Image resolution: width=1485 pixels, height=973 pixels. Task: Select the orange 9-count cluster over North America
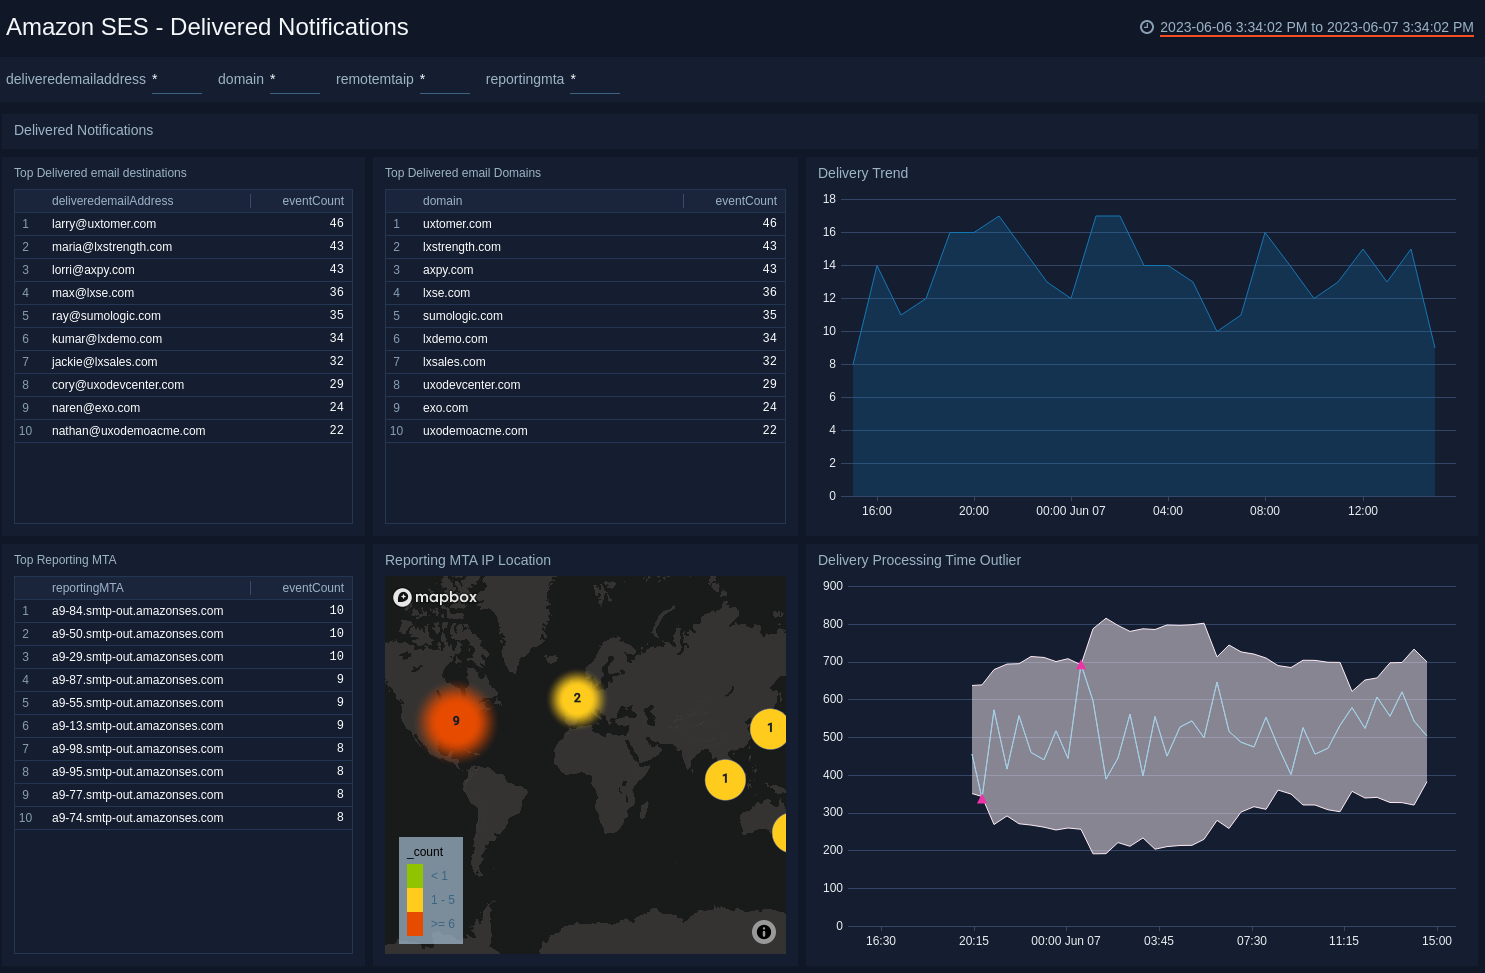point(456,721)
